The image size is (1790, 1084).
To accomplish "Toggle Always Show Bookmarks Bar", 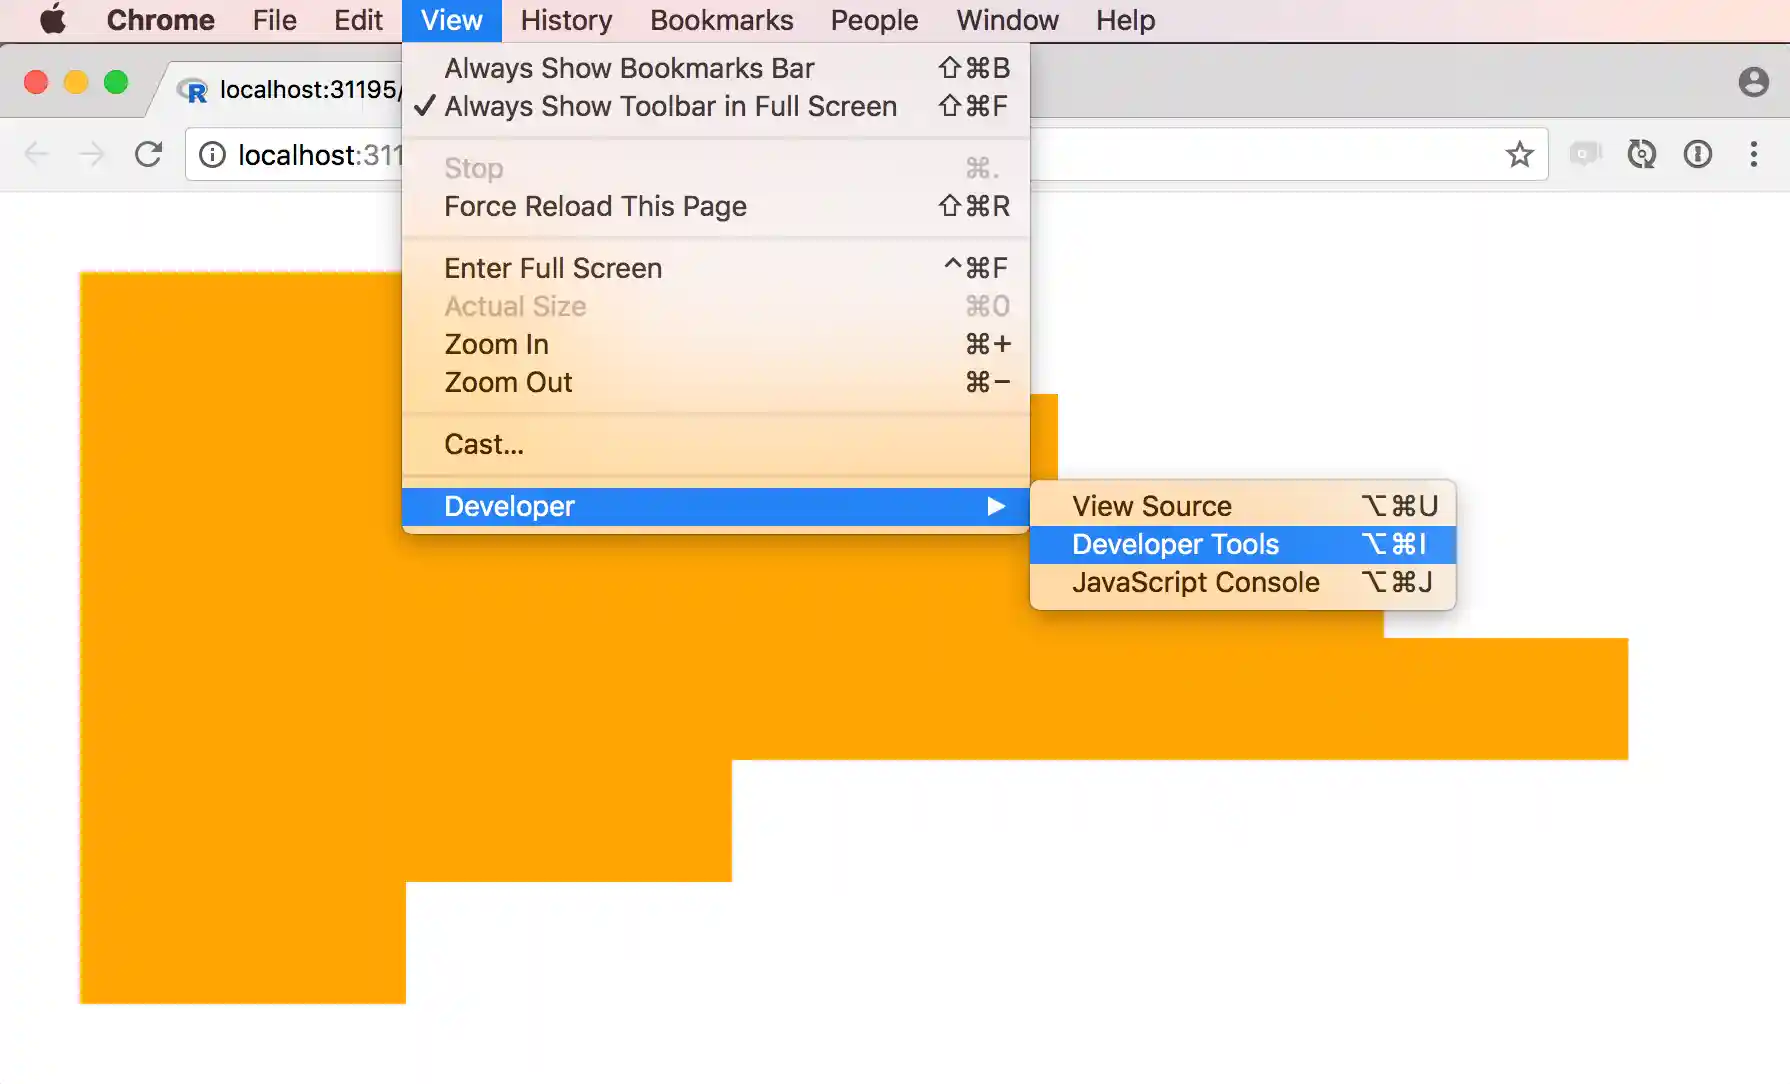I will [716, 68].
